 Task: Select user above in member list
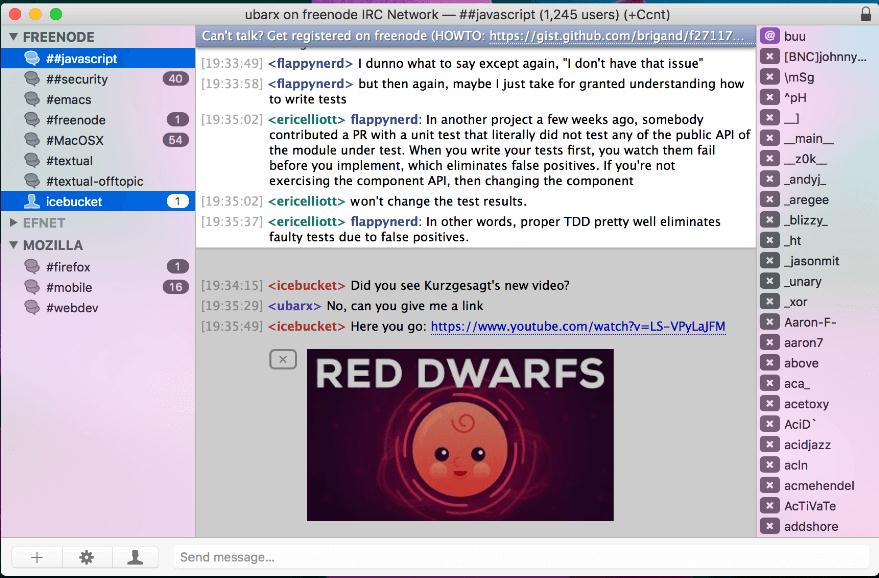point(801,363)
